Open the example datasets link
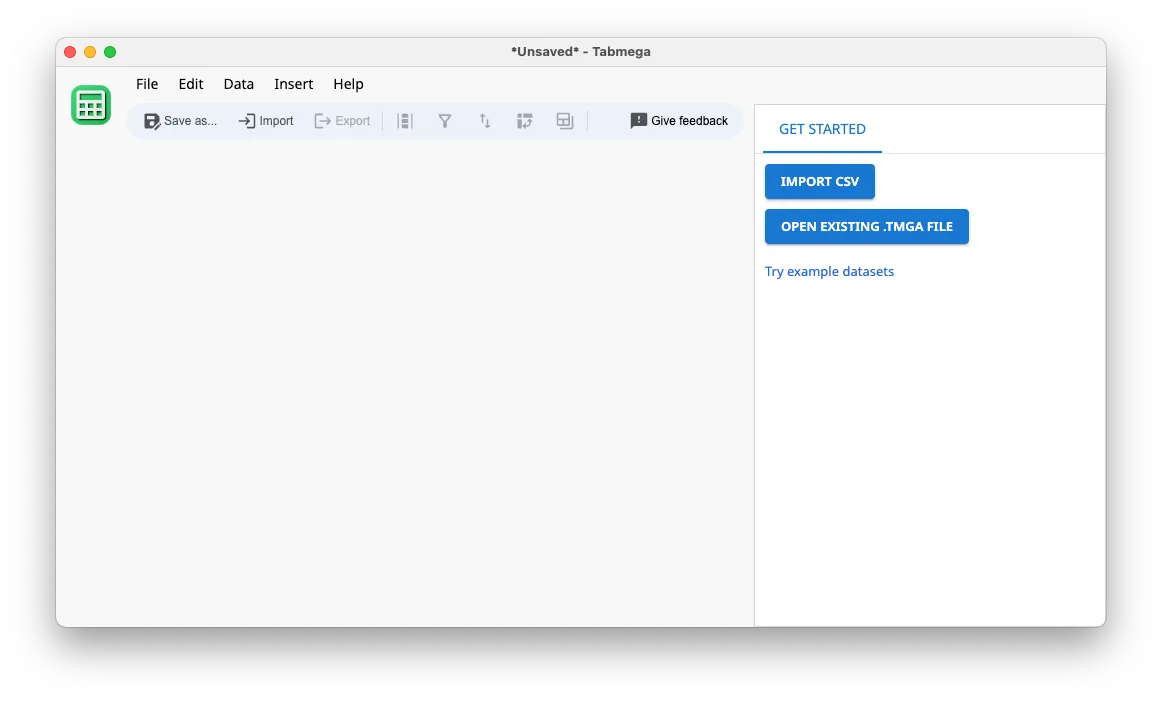1162x701 pixels. coord(829,271)
